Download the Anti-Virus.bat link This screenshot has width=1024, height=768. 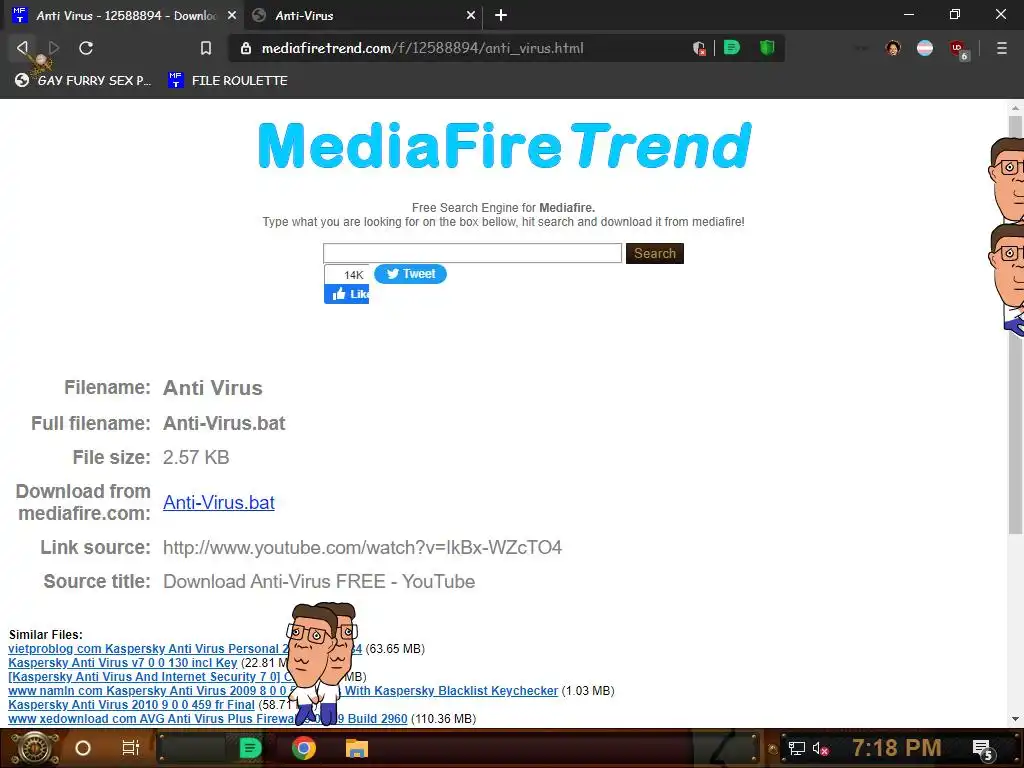[219, 502]
